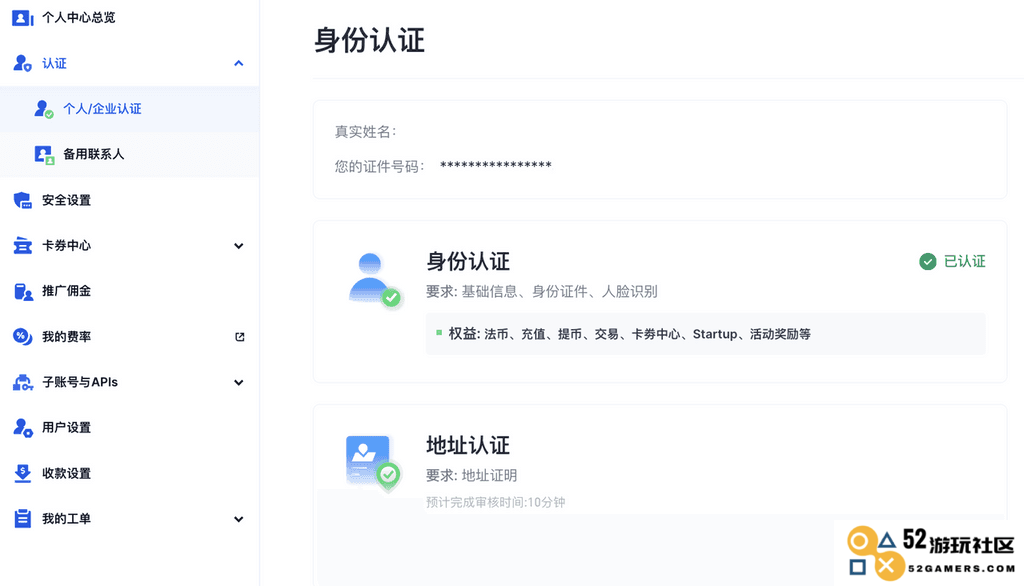Click the 备用联系人 contact icon
The height and width of the screenshot is (586, 1024).
click(44, 155)
